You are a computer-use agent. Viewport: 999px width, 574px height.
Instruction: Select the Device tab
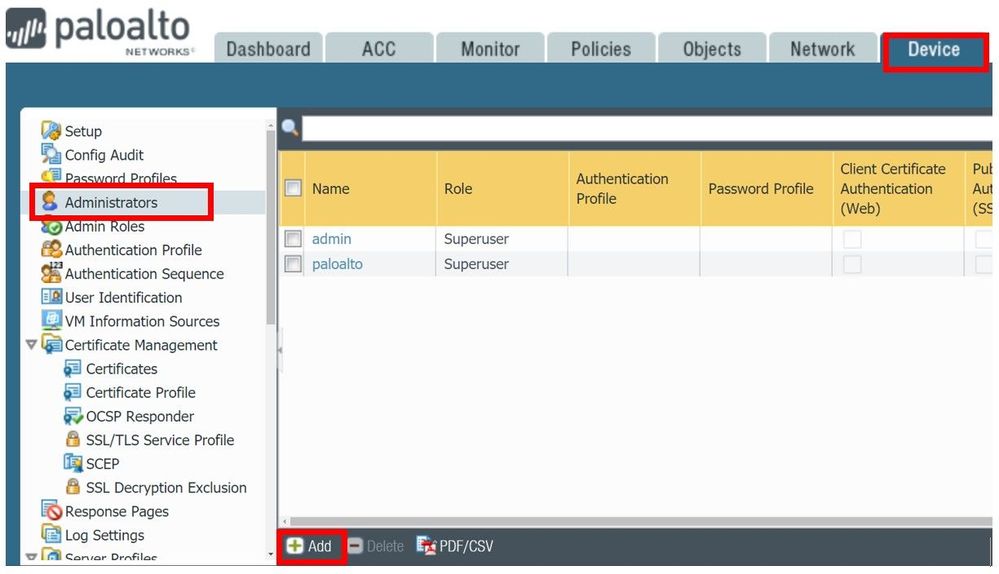click(934, 50)
